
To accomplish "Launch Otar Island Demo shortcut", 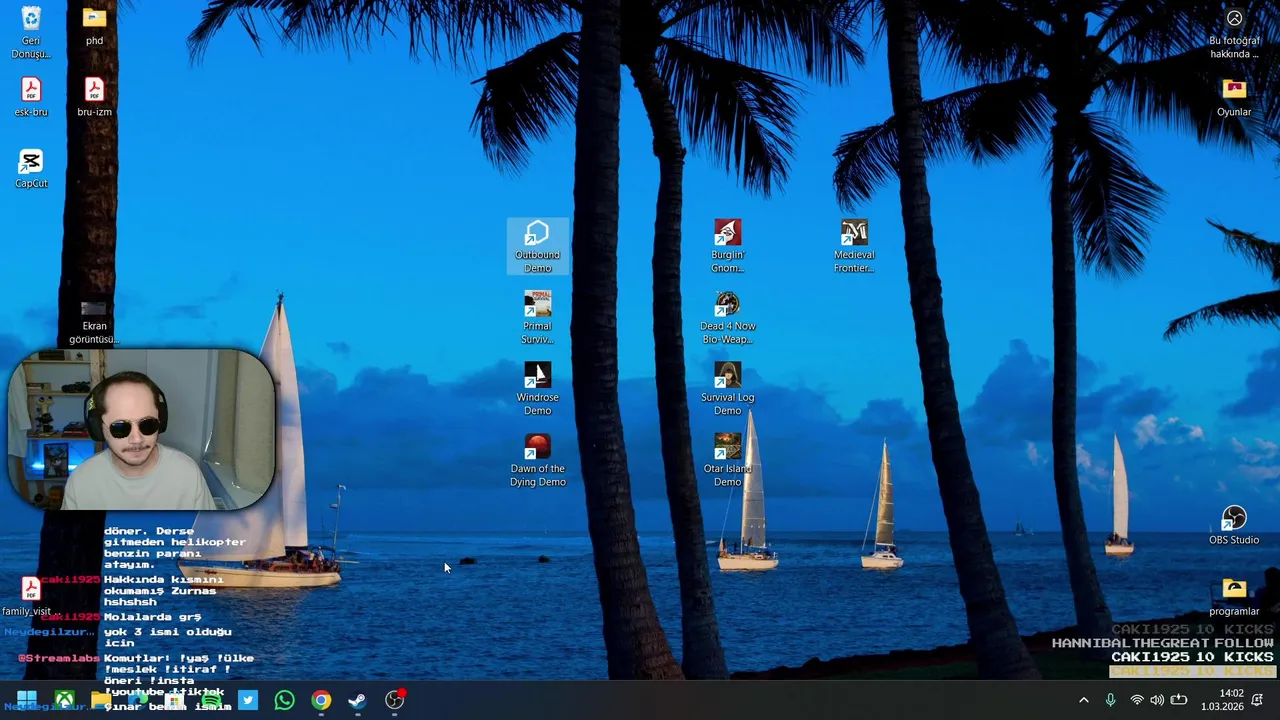I will [x=728, y=460].
